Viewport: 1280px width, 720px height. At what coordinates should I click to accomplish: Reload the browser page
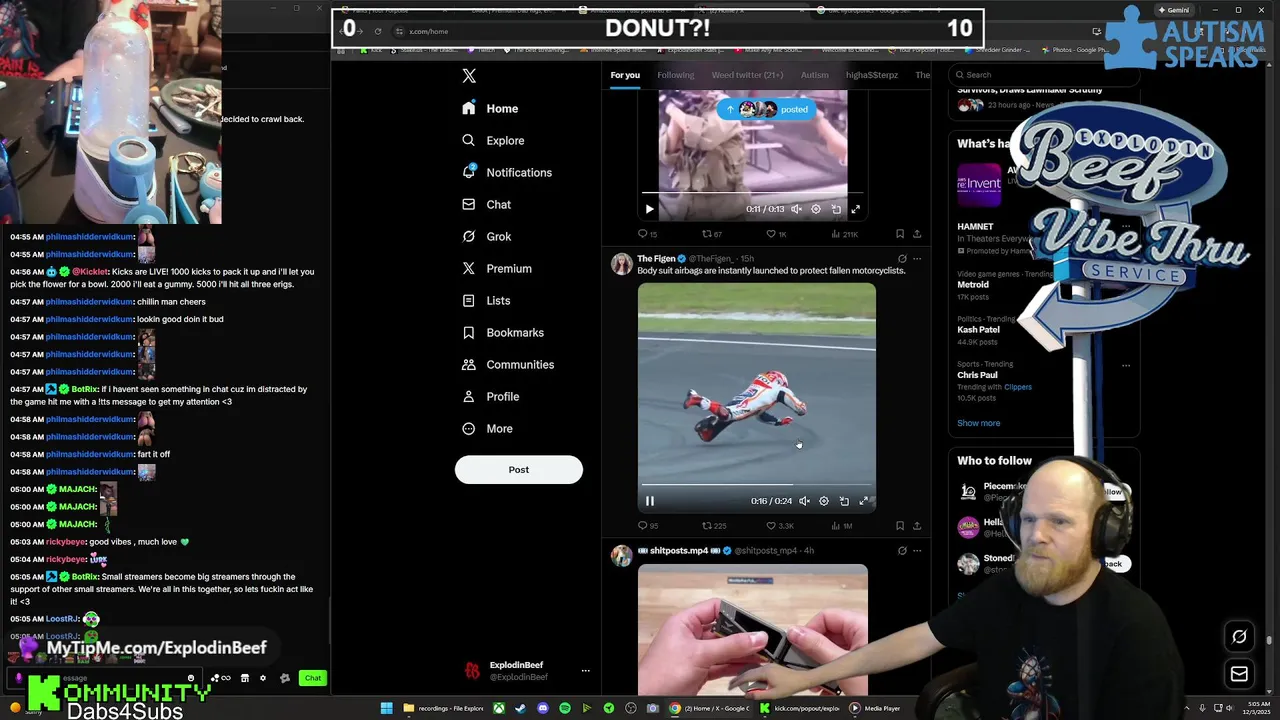point(378,31)
